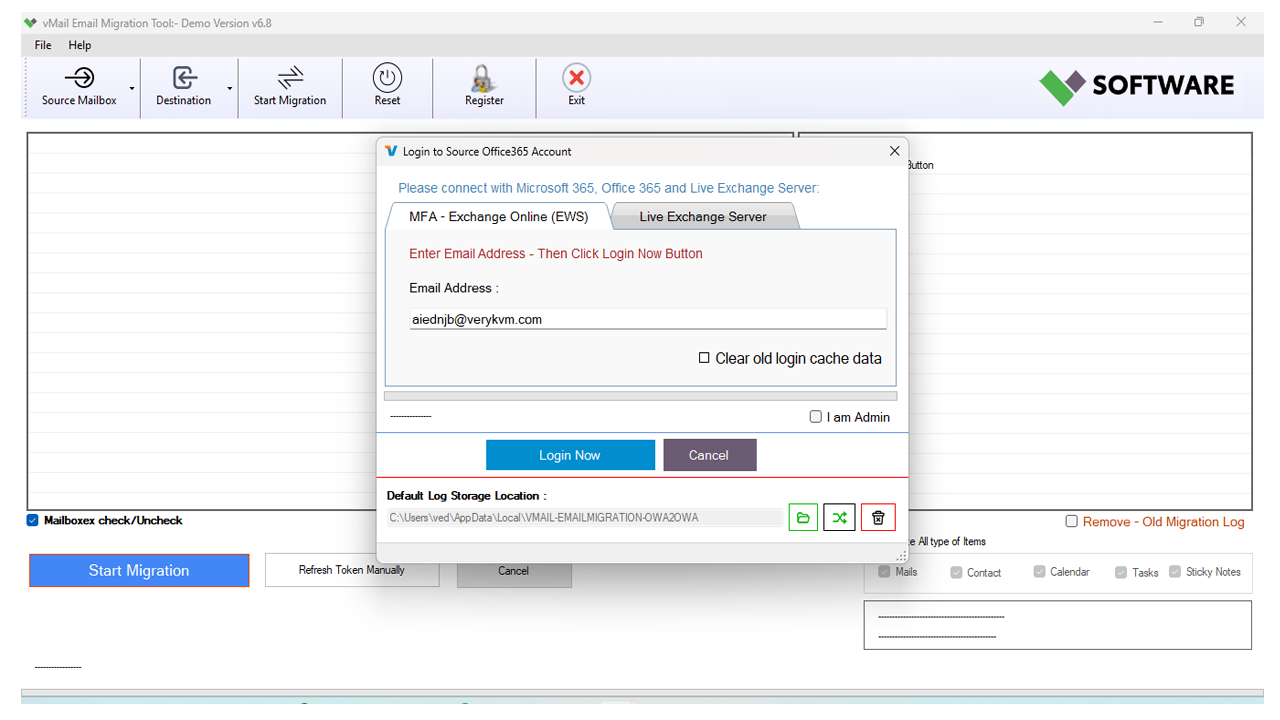Enable Remove - Old Migration Log
The width and height of the screenshot is (1280, 720).
pos(1072,521)
